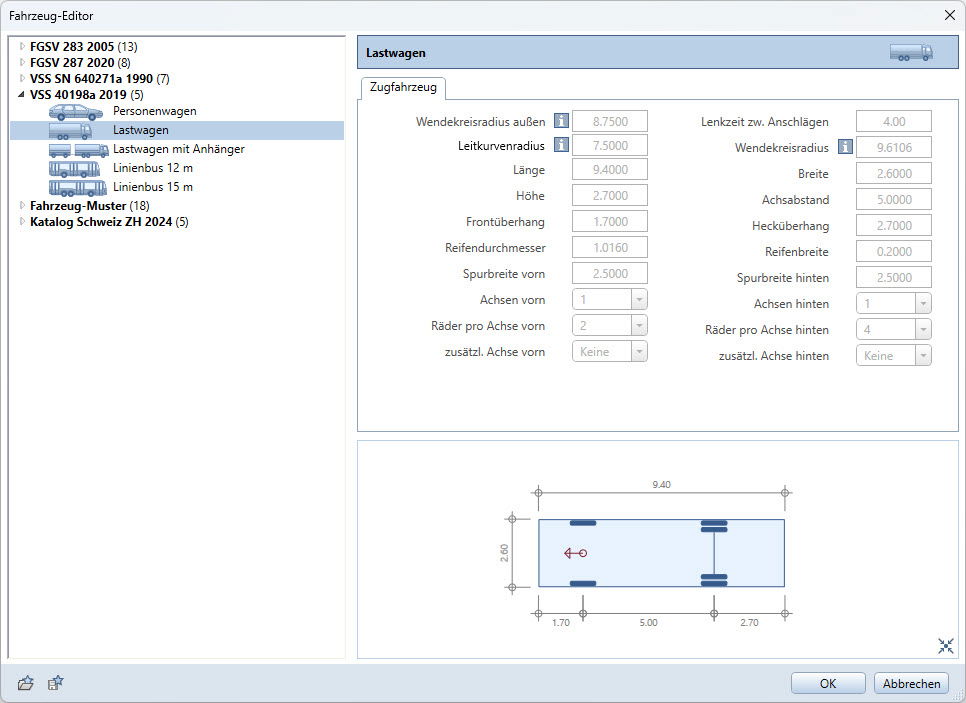Select Linienbus 15 m in tree

[x=153, y=187]
